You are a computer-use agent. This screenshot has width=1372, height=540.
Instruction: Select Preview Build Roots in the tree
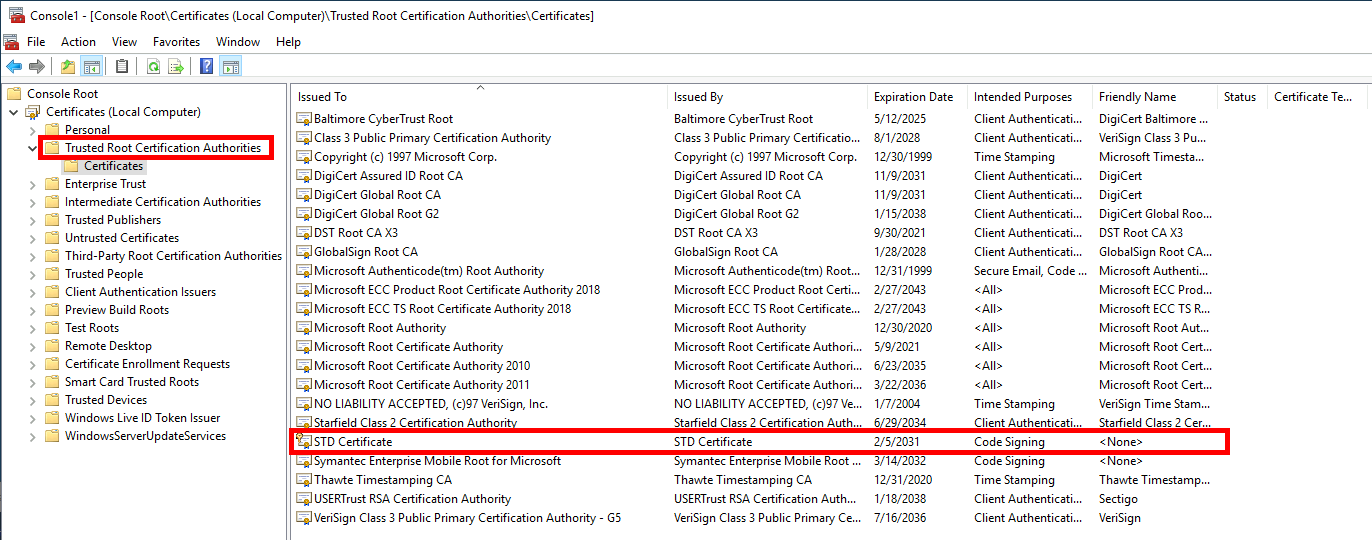click(117, 310)
